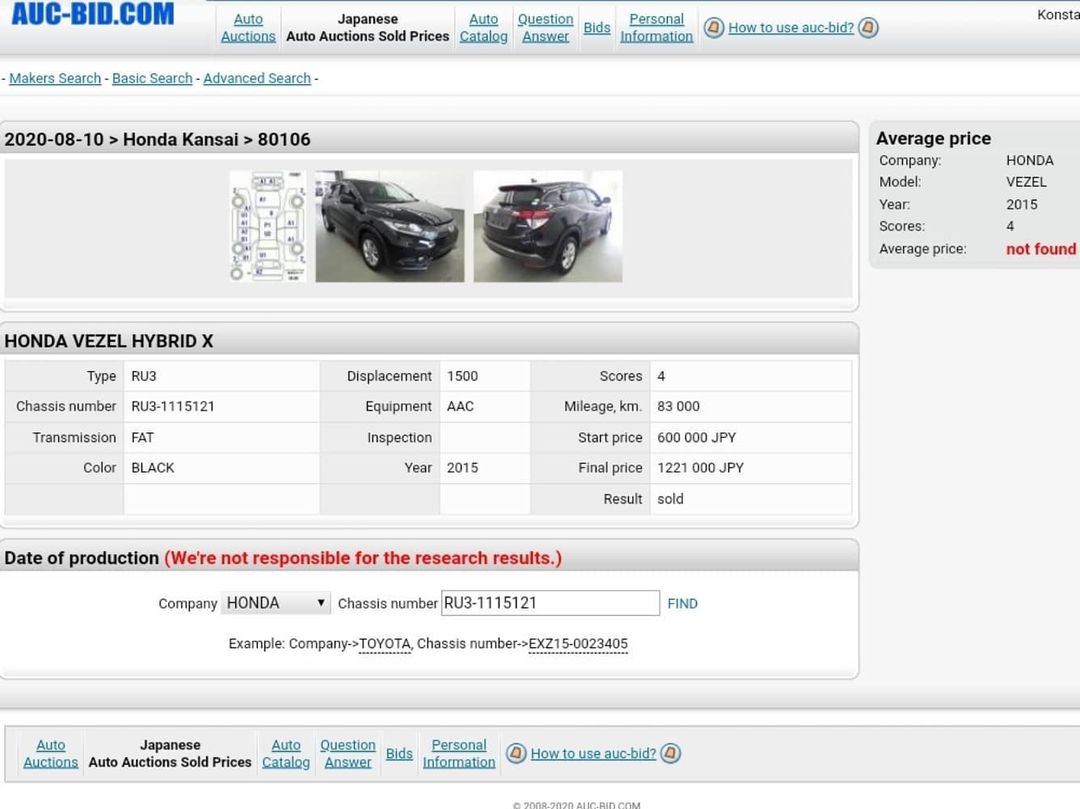This screenshot has width=1080, height=809.
Task: Click FIND to look up production date
Action: coord(683,604)
